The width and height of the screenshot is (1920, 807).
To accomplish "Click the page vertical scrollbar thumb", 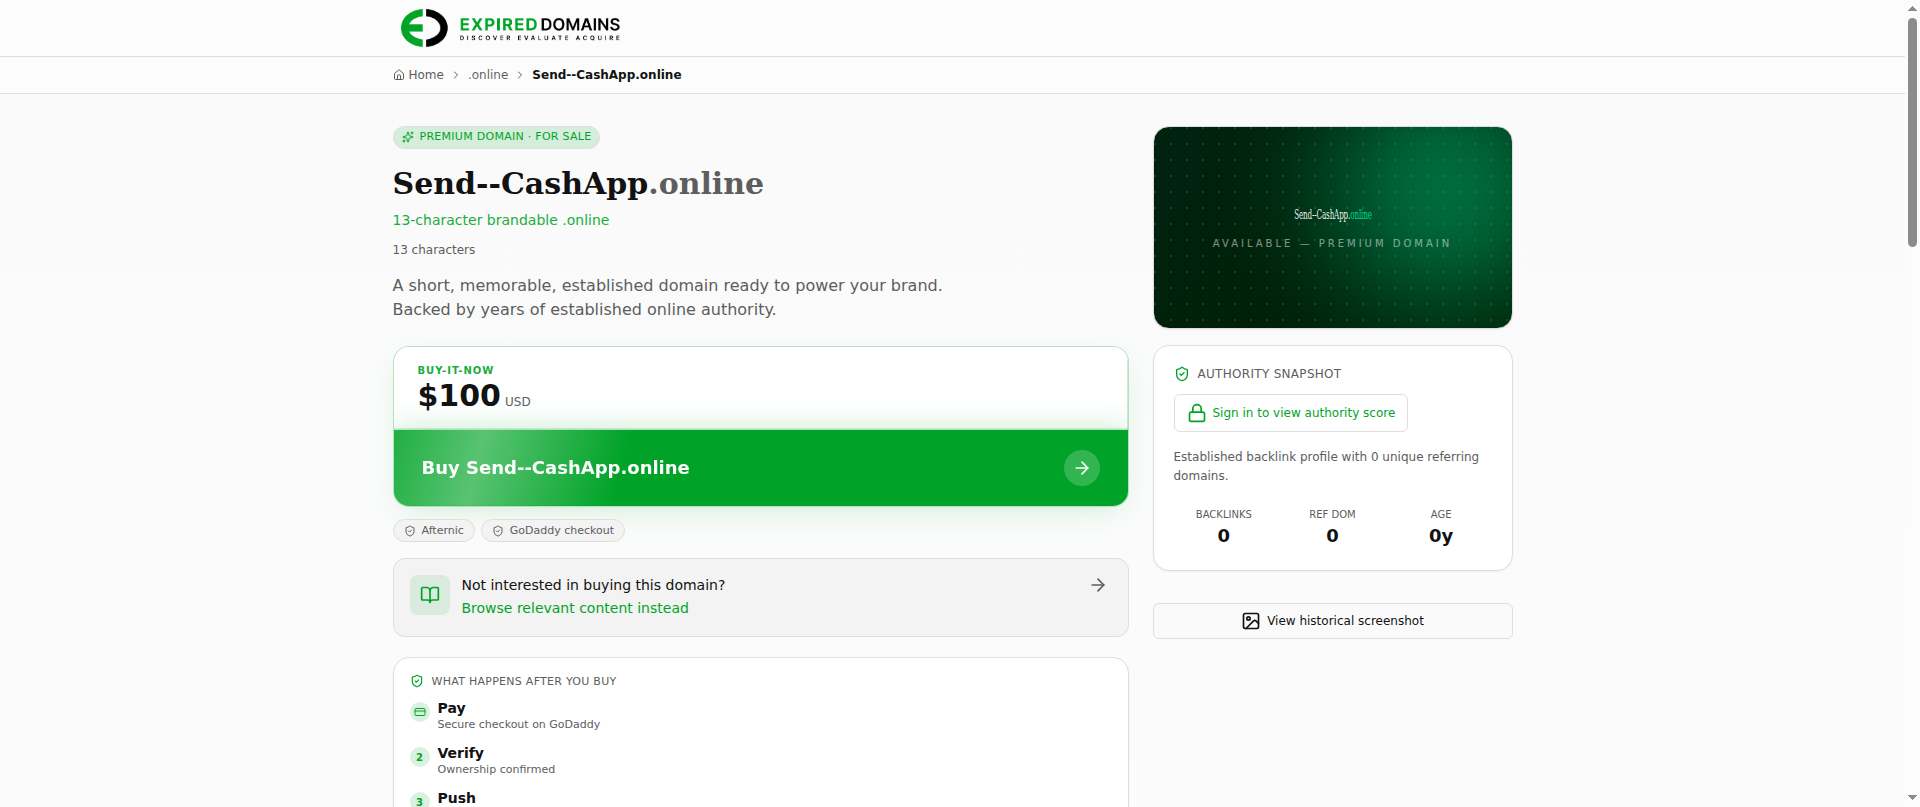I will tap(1912, 130).
